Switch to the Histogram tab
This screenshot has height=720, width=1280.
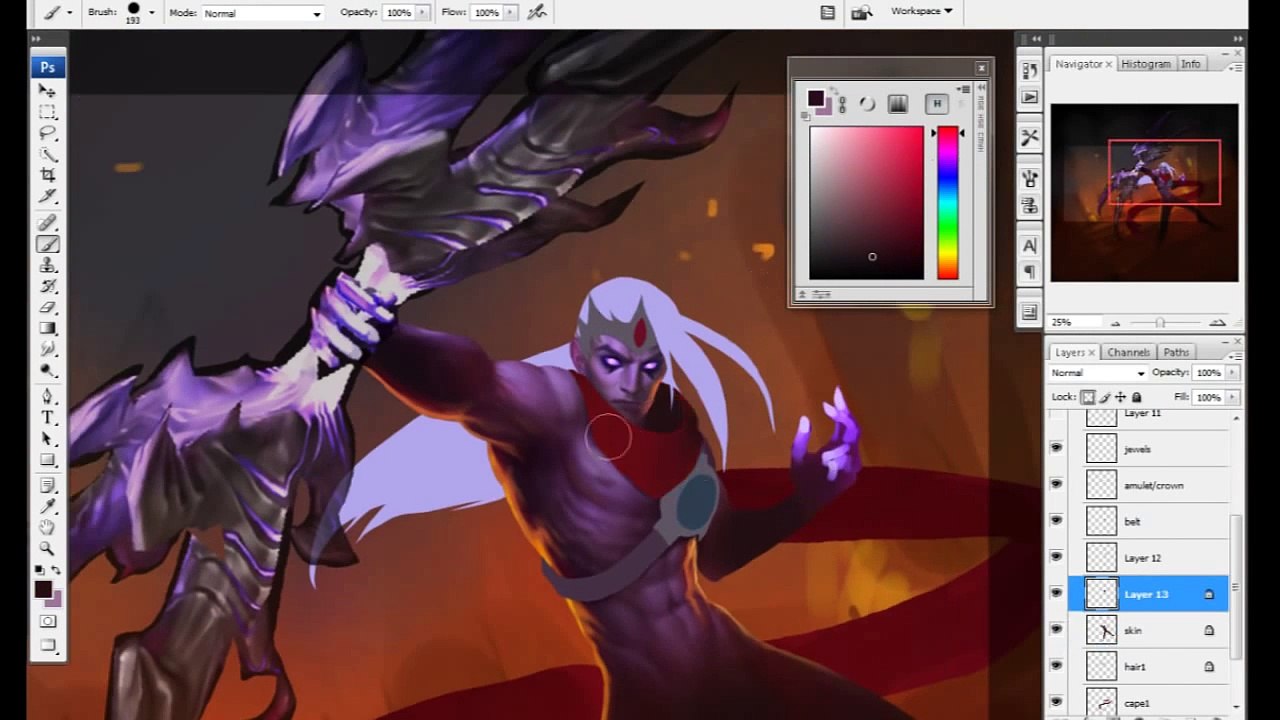point(1146,64)
